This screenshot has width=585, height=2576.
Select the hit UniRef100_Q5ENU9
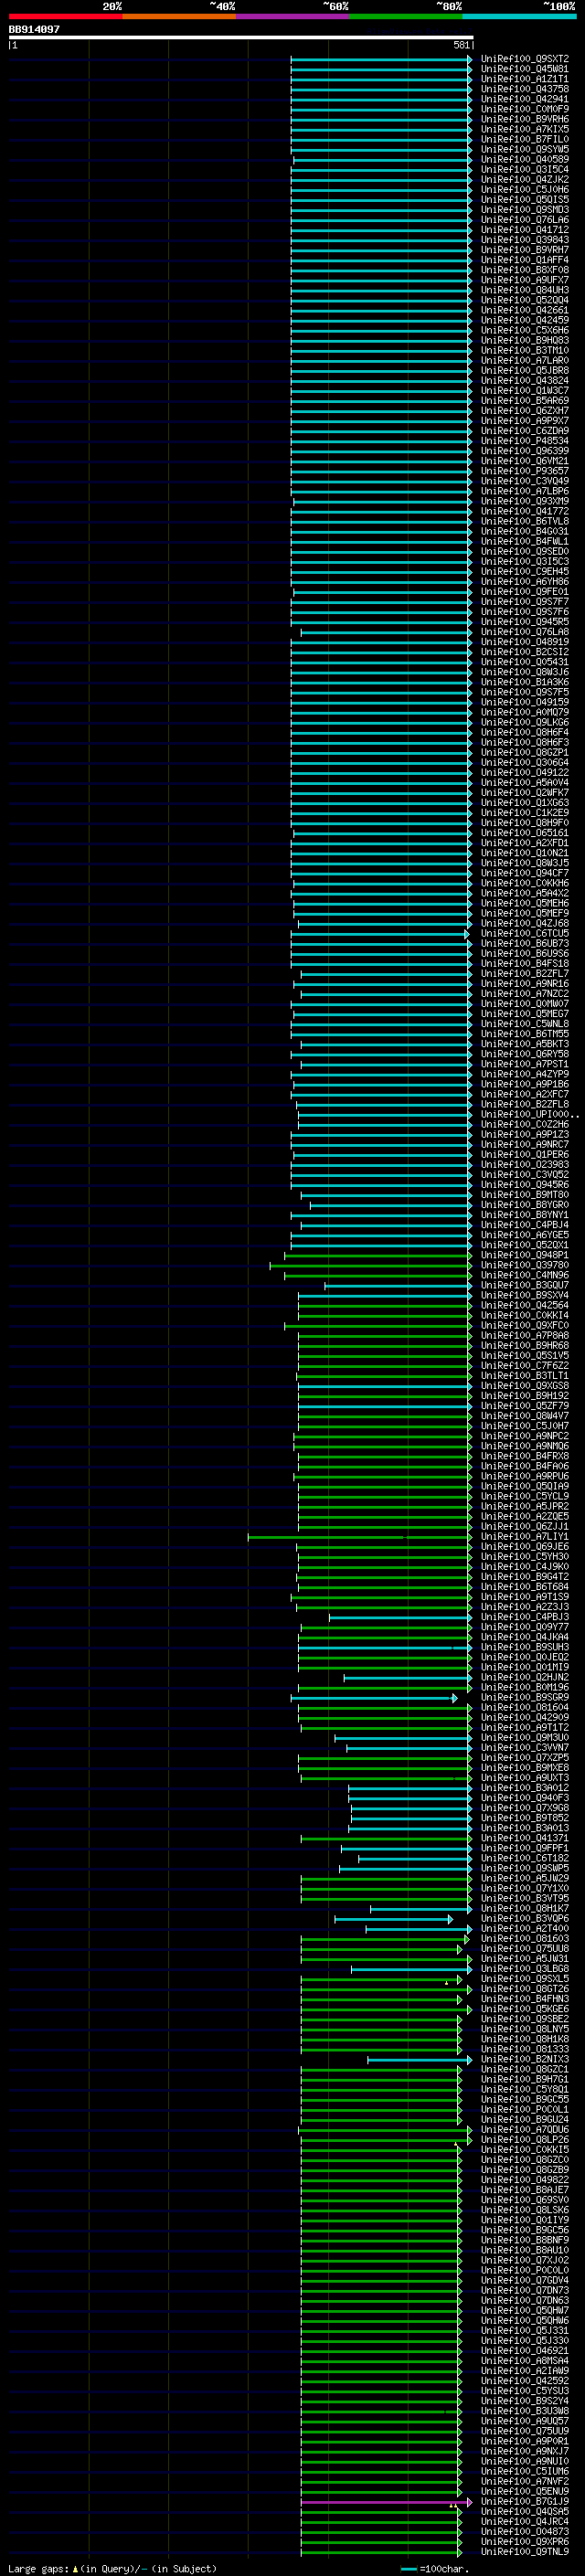click(x=524, y=2491)
